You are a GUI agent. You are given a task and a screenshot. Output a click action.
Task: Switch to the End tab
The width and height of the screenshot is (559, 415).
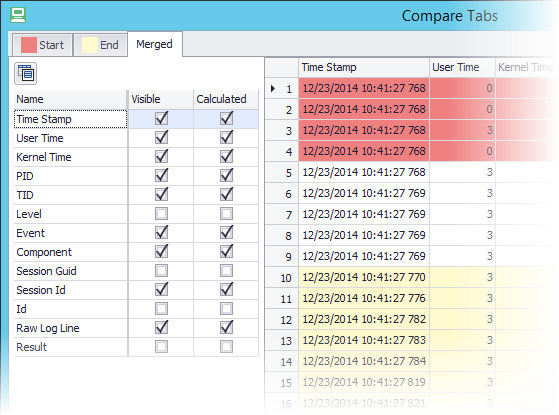tap(101, 45)
